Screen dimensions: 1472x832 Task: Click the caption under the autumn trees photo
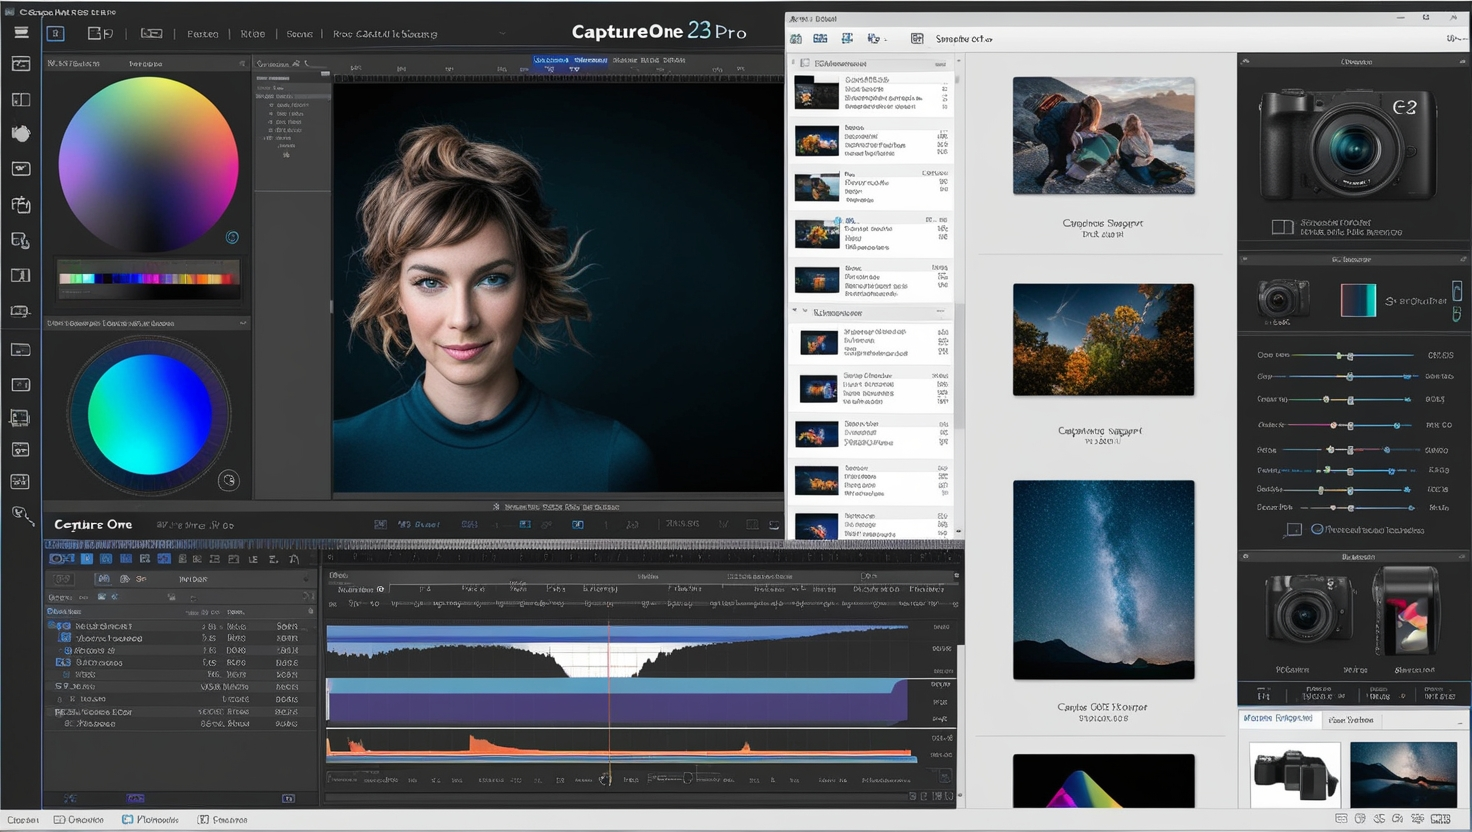pyautogui.click(x=1100, y=435)
